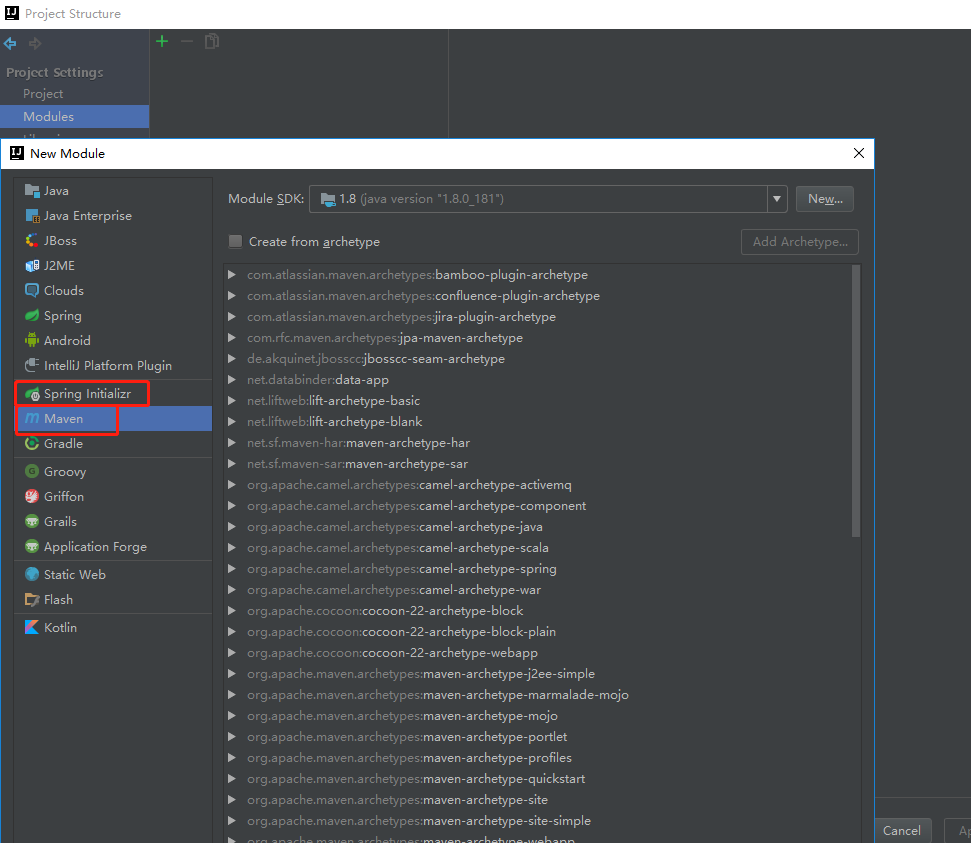Select Project under Project Settings
Image resolution: width=971 pixels, height=843 pixels.
click(43, 94)
